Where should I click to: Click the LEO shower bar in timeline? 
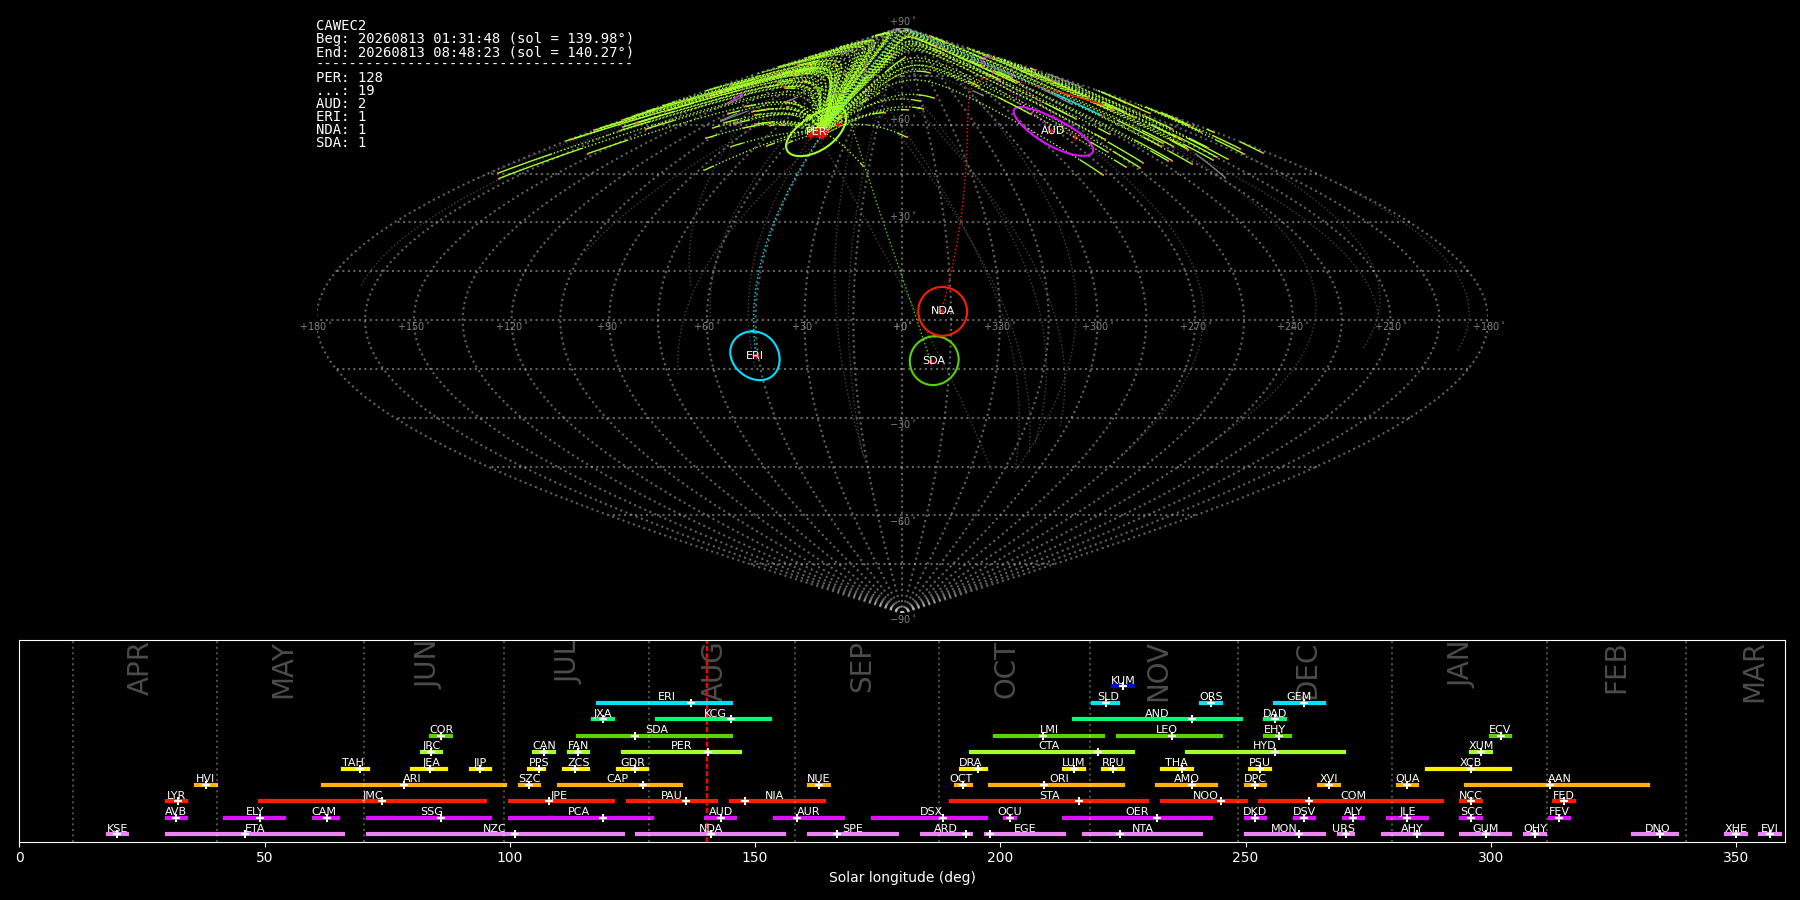(1169, 736)
